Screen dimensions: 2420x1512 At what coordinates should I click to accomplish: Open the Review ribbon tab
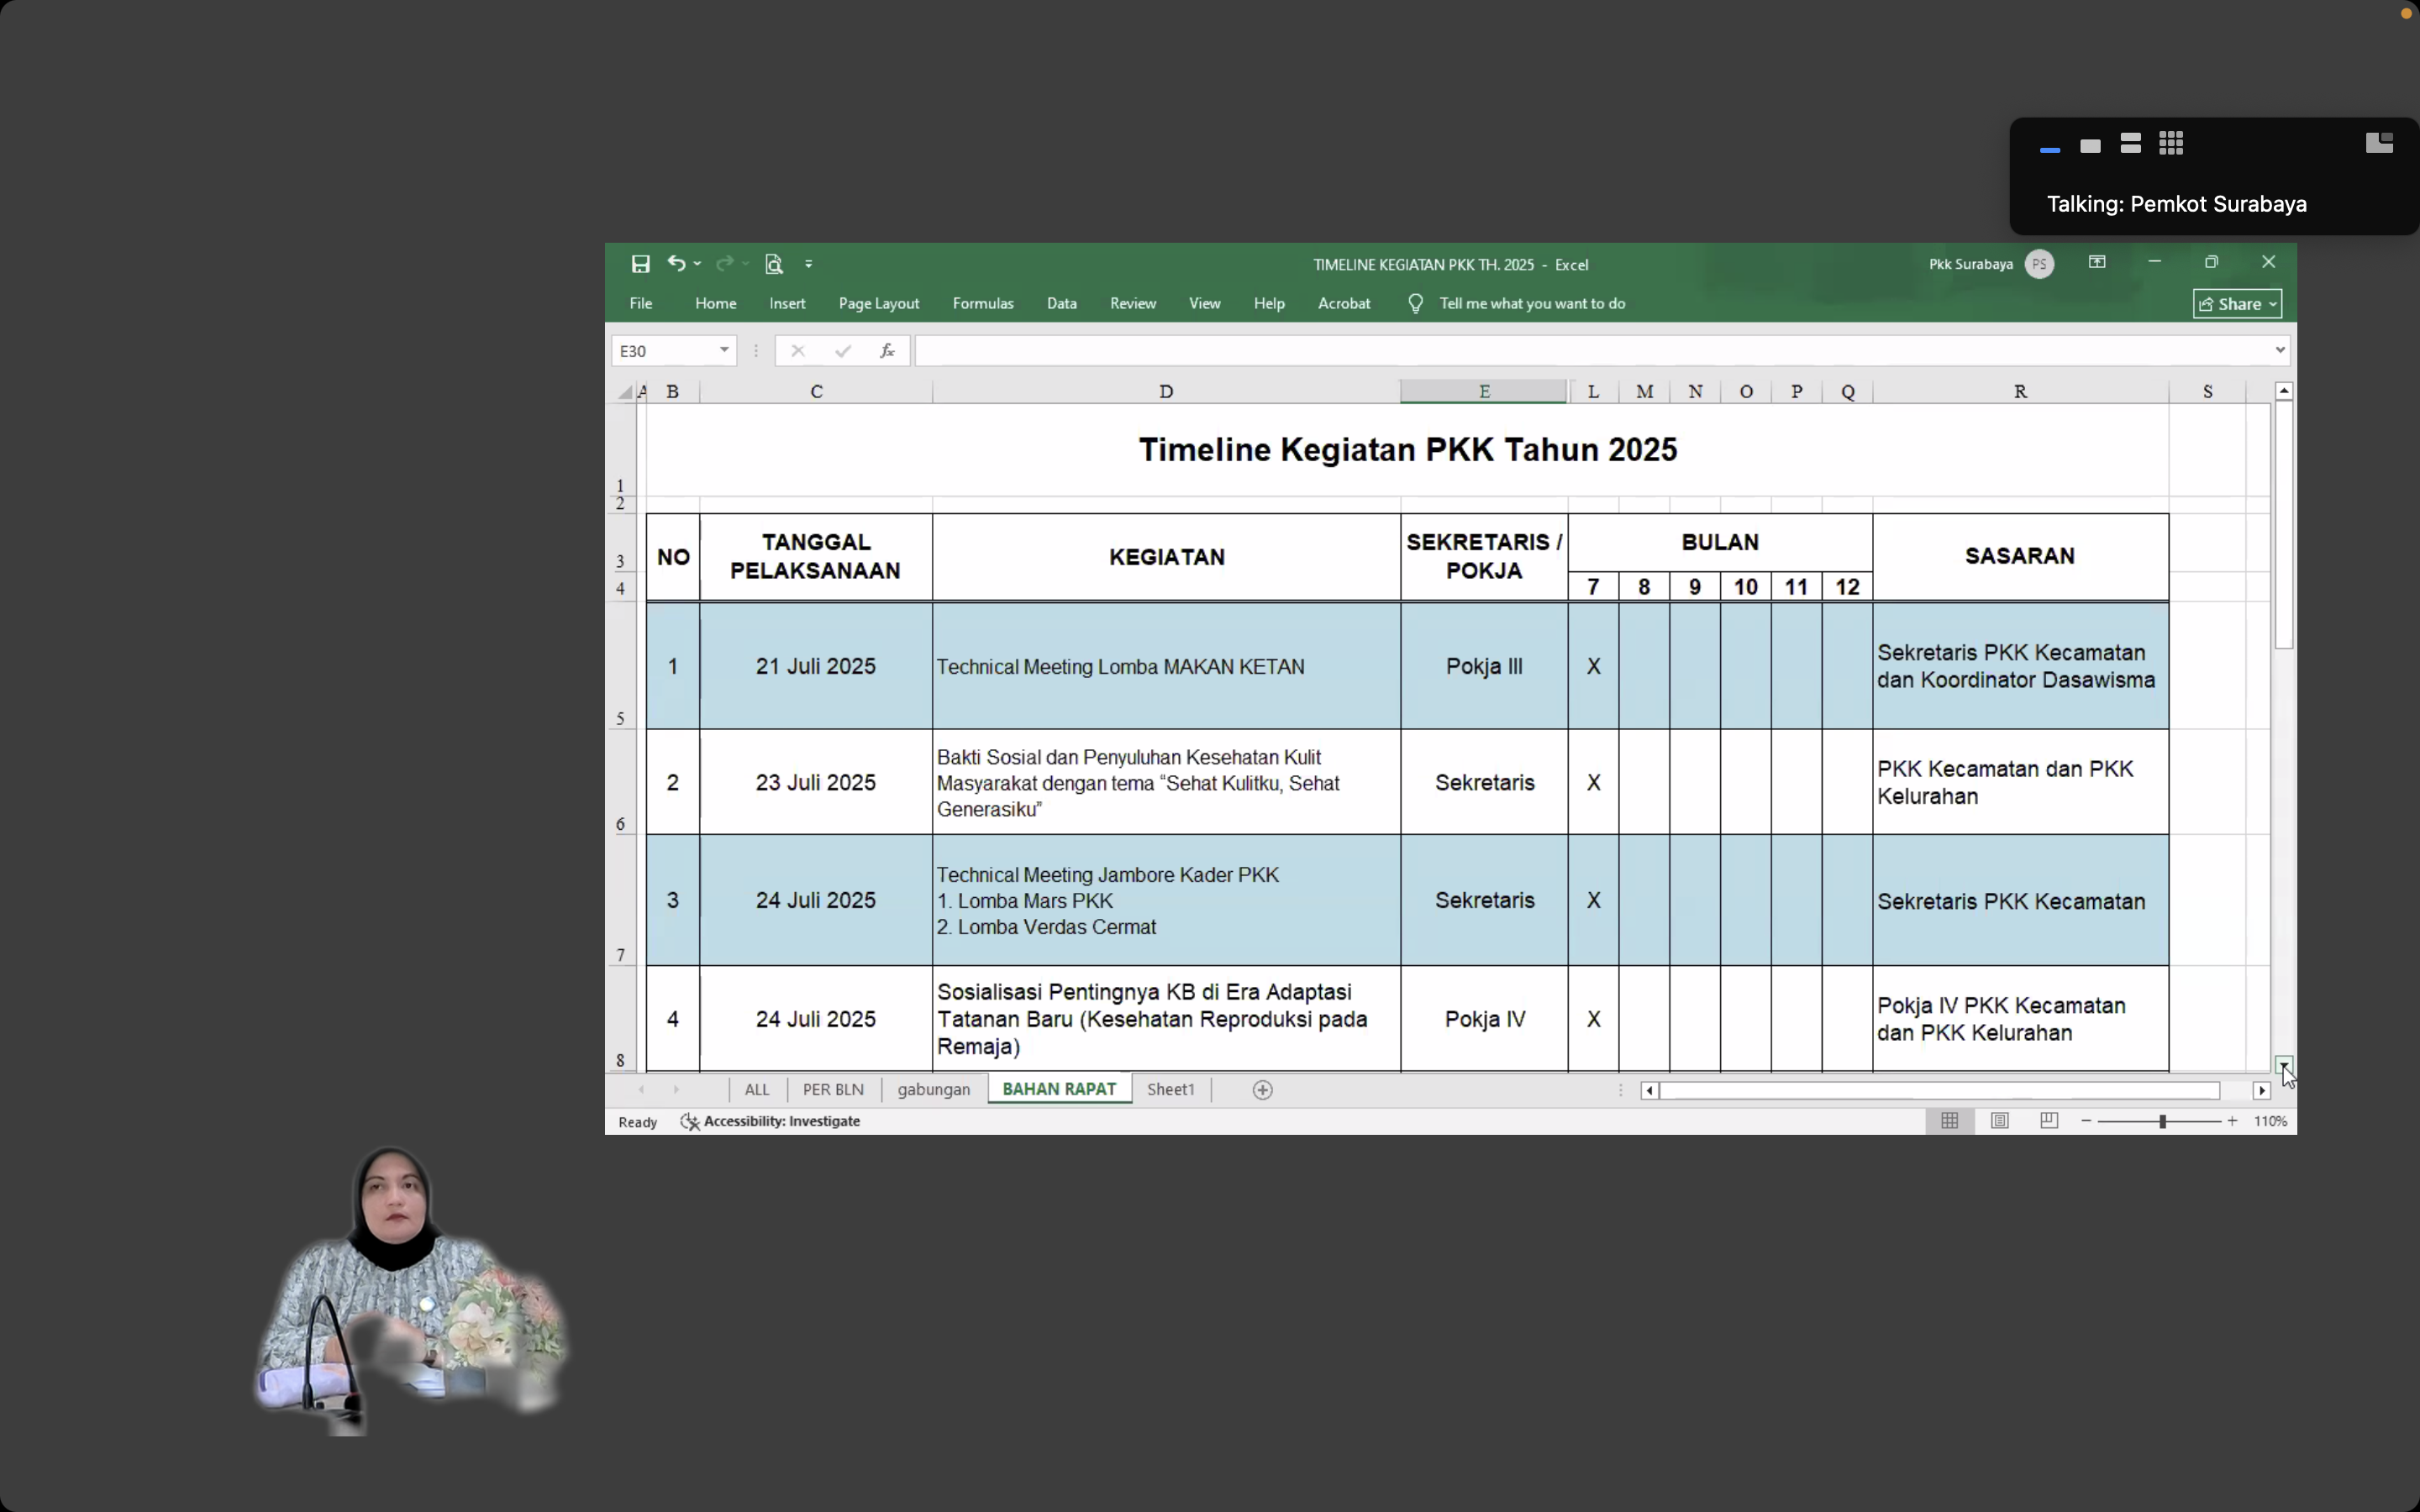1133,303
